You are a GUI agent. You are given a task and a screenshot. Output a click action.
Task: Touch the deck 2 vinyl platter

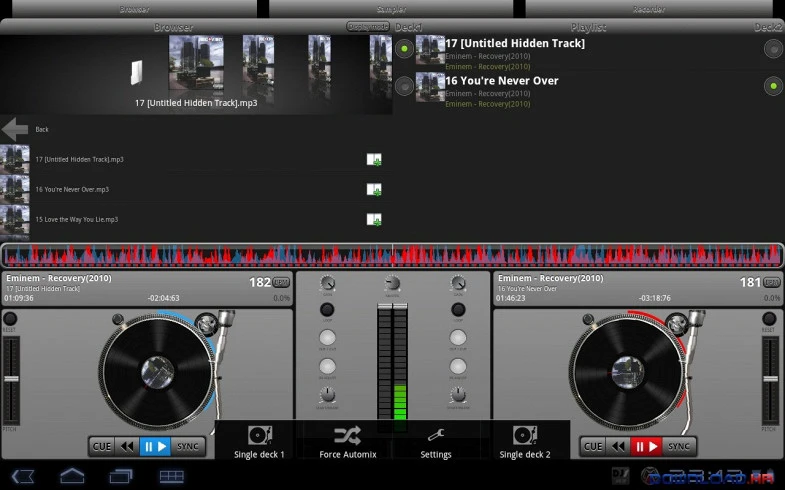(x=628, y=371)
